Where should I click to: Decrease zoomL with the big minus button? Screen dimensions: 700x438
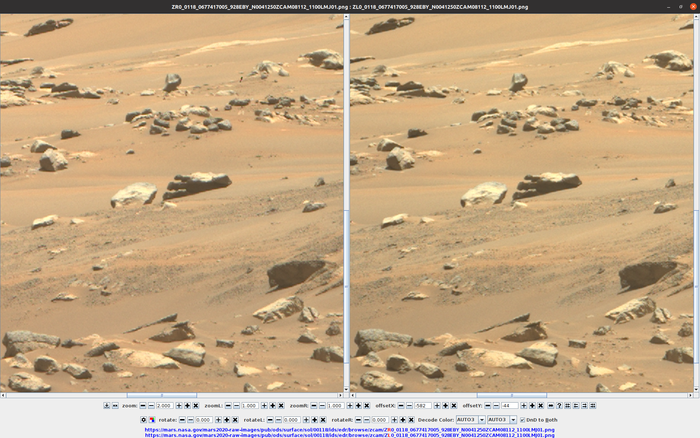click(228, 405)
